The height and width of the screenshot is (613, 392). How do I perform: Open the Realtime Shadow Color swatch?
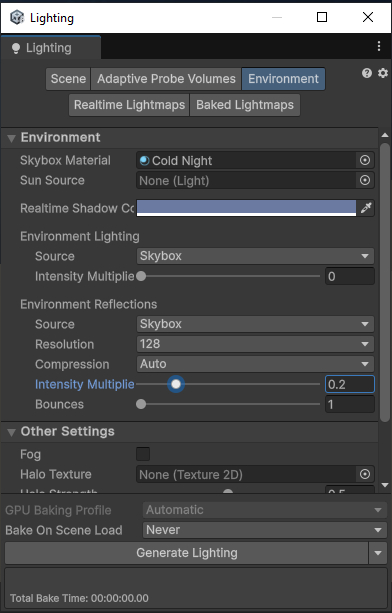[x=246, y=208]
